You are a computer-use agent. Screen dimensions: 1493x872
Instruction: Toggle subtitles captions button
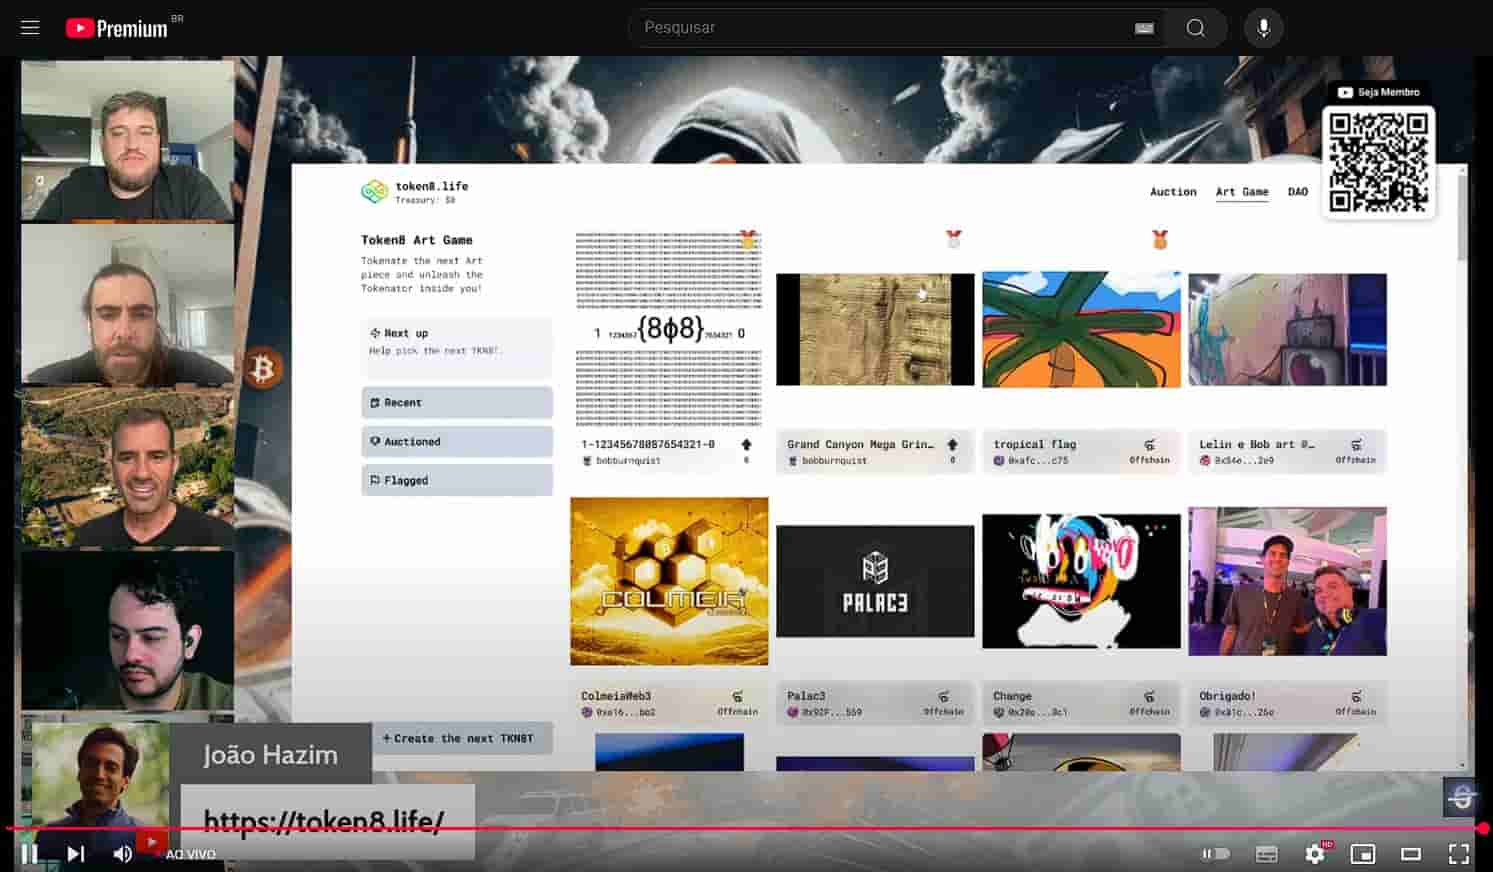tap(1266, 854)
